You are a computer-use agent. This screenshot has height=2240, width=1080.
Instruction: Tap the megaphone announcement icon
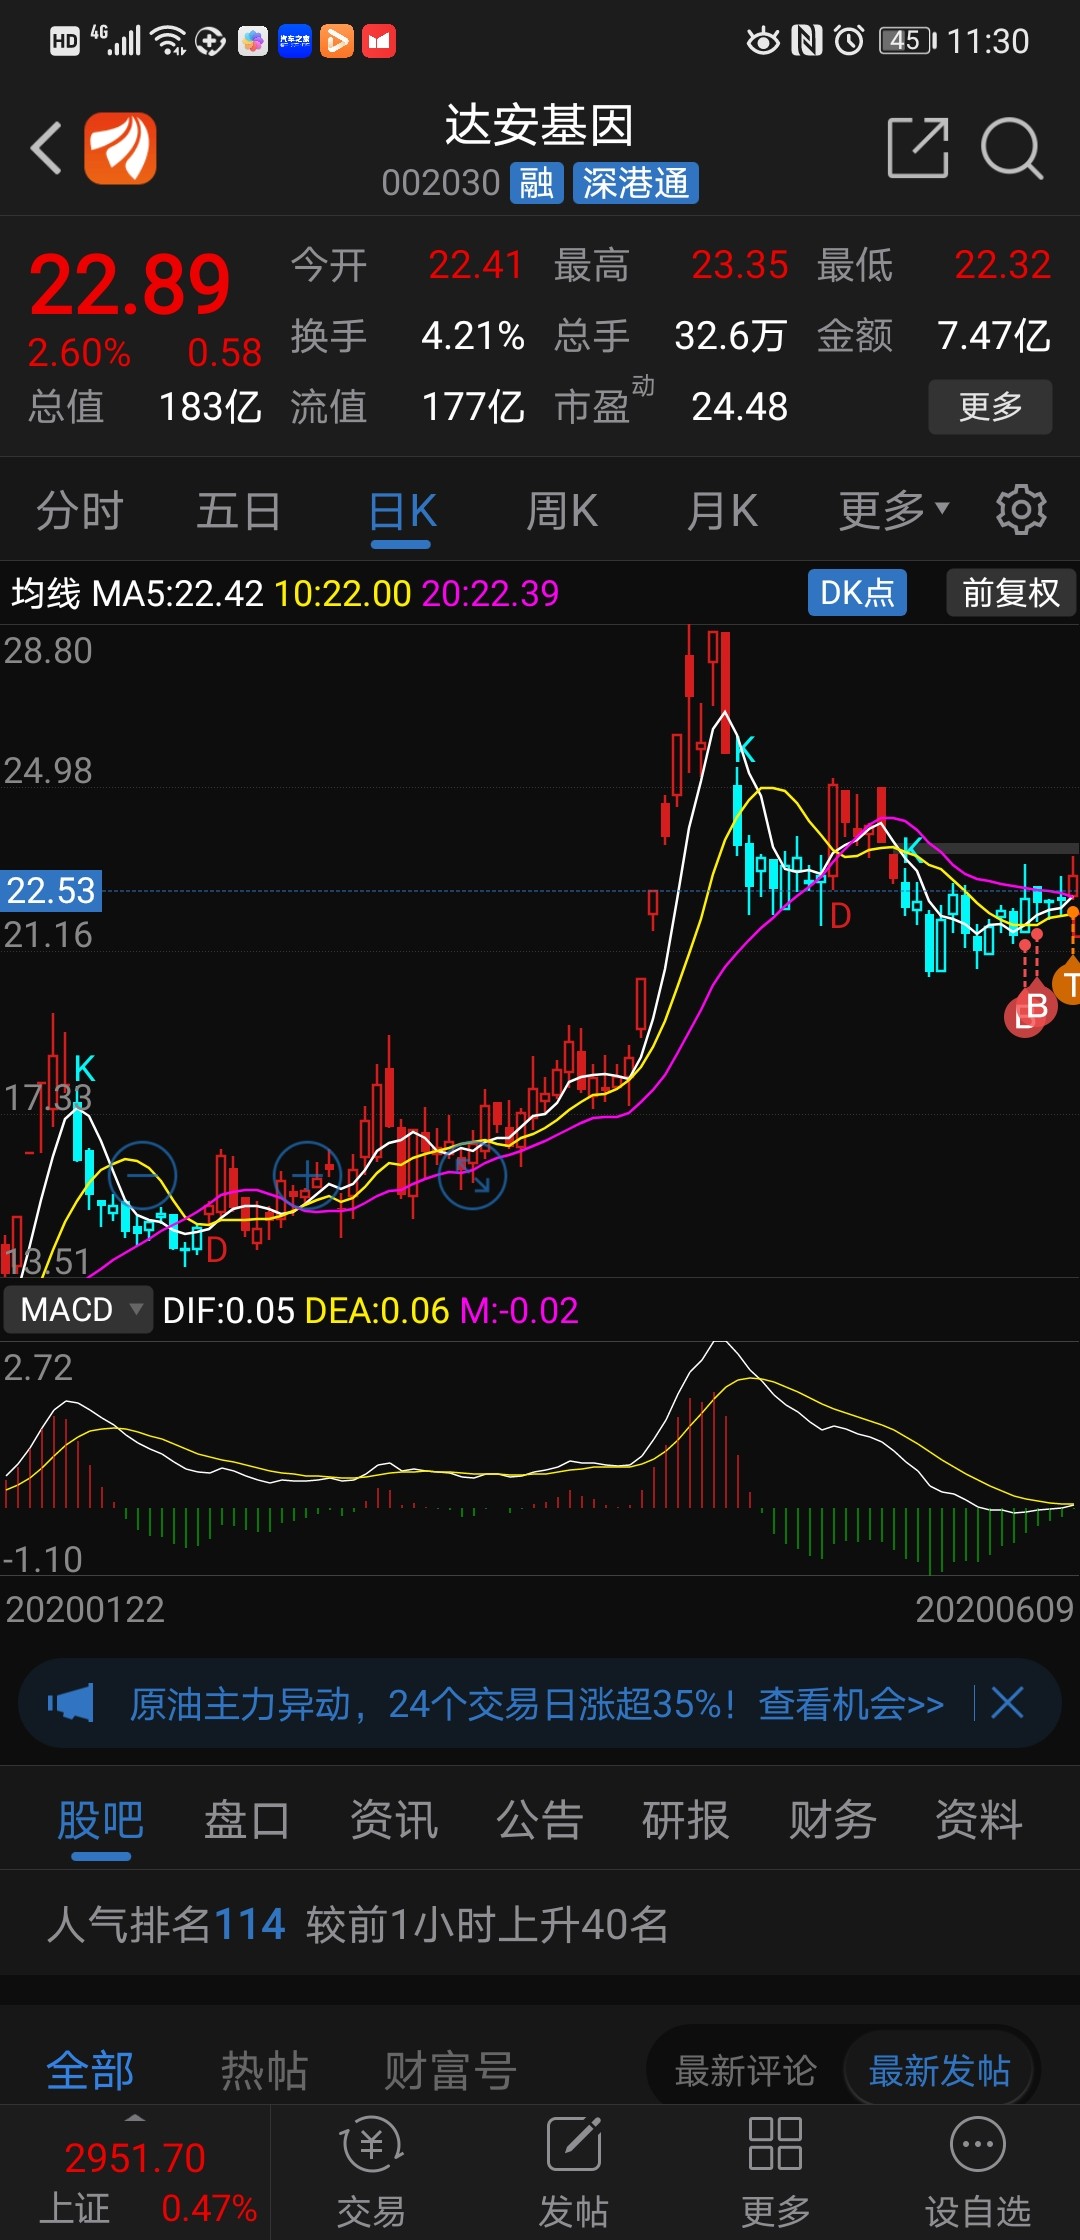pyautogui.click(x=71, y=1703)
